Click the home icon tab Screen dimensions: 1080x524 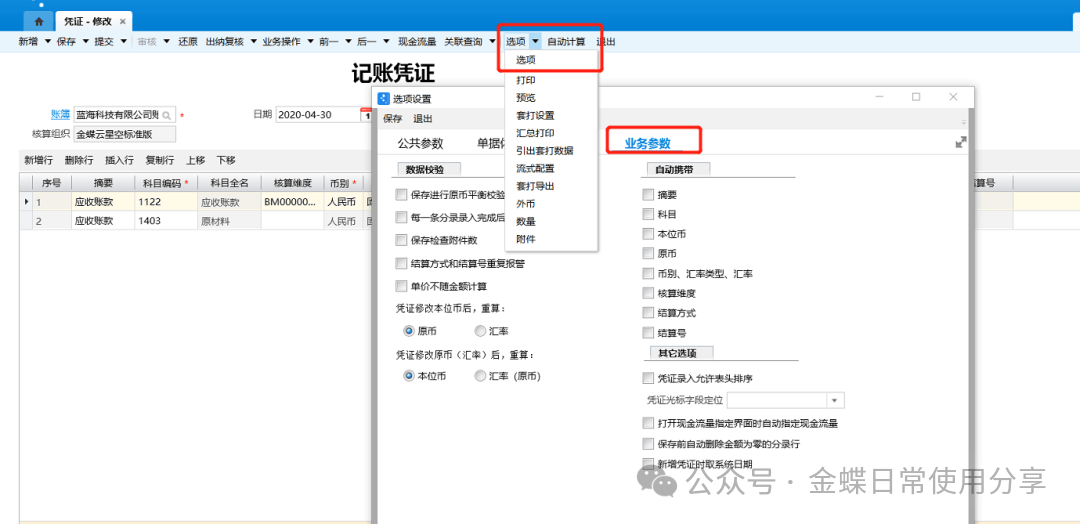[x=38, y=20]
